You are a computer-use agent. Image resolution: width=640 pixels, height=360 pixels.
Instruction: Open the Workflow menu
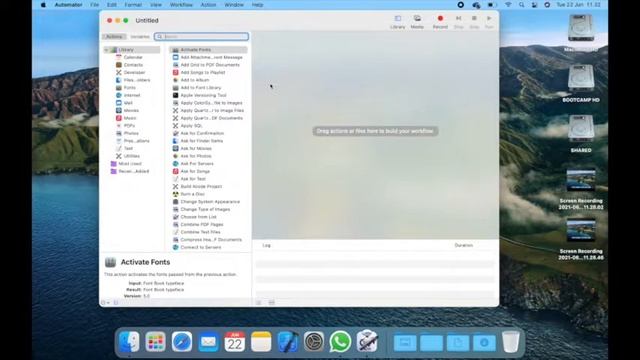(x=181, y=5)
